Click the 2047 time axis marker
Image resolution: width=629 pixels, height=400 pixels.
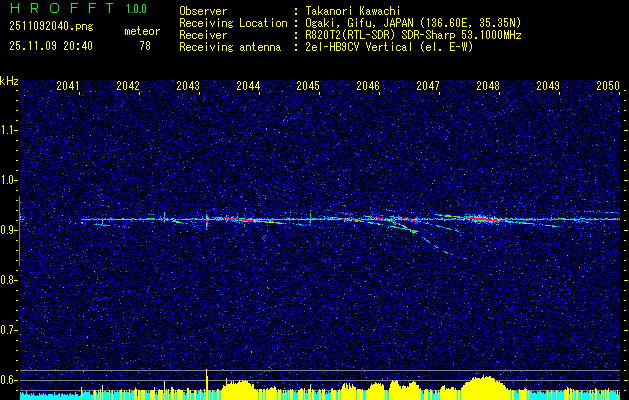(428, 86)
